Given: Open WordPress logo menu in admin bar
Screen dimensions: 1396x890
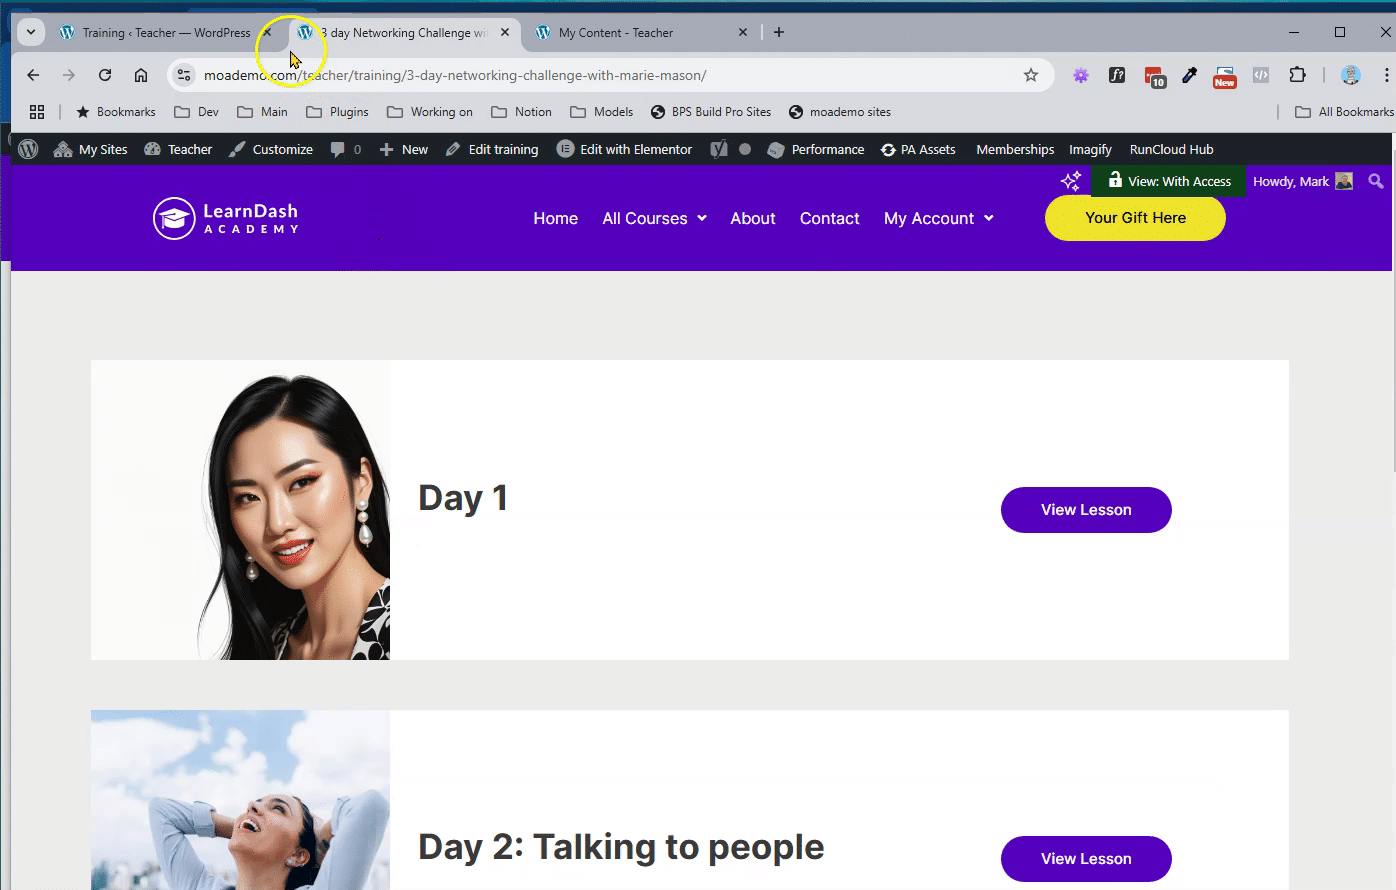Looking at the screenshot, I should pos(28,149).
